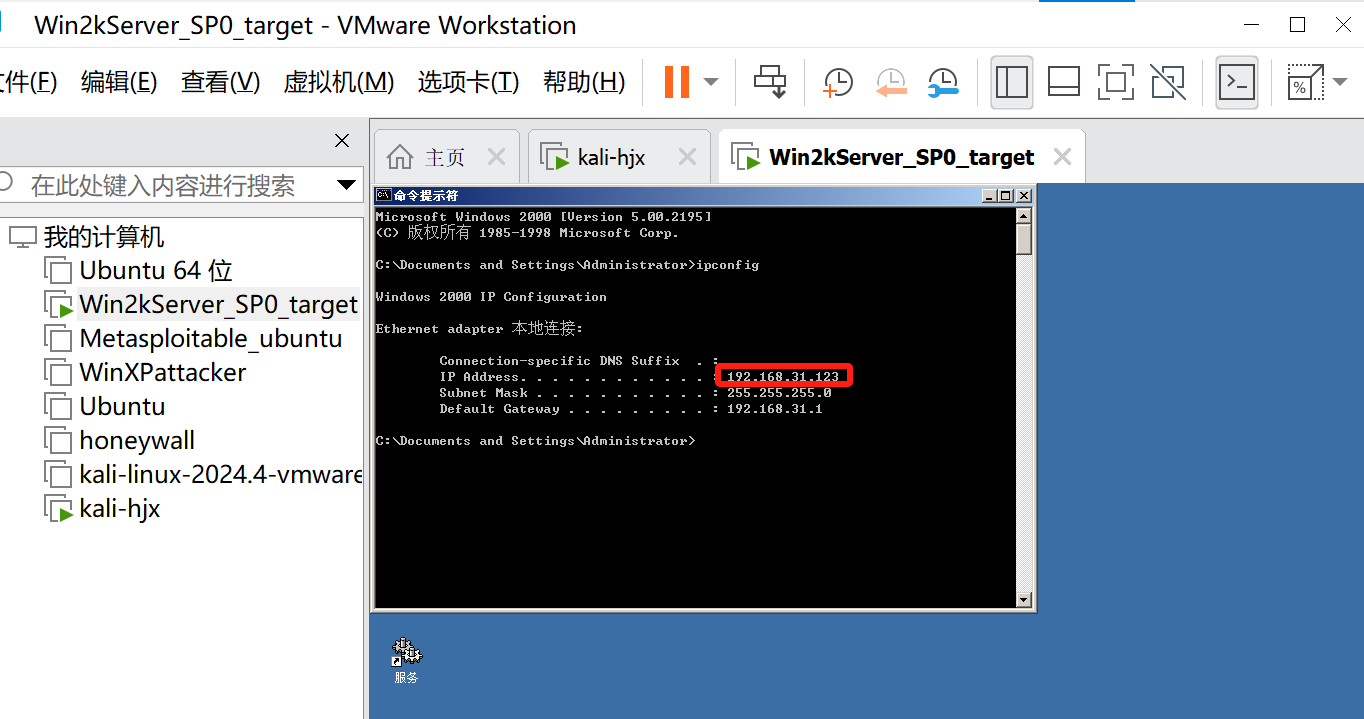Close the Win2kServer_SP0_target tab
Image resolution: width=1364 pixels, height=719 pixels.
tap(1063, 157)
